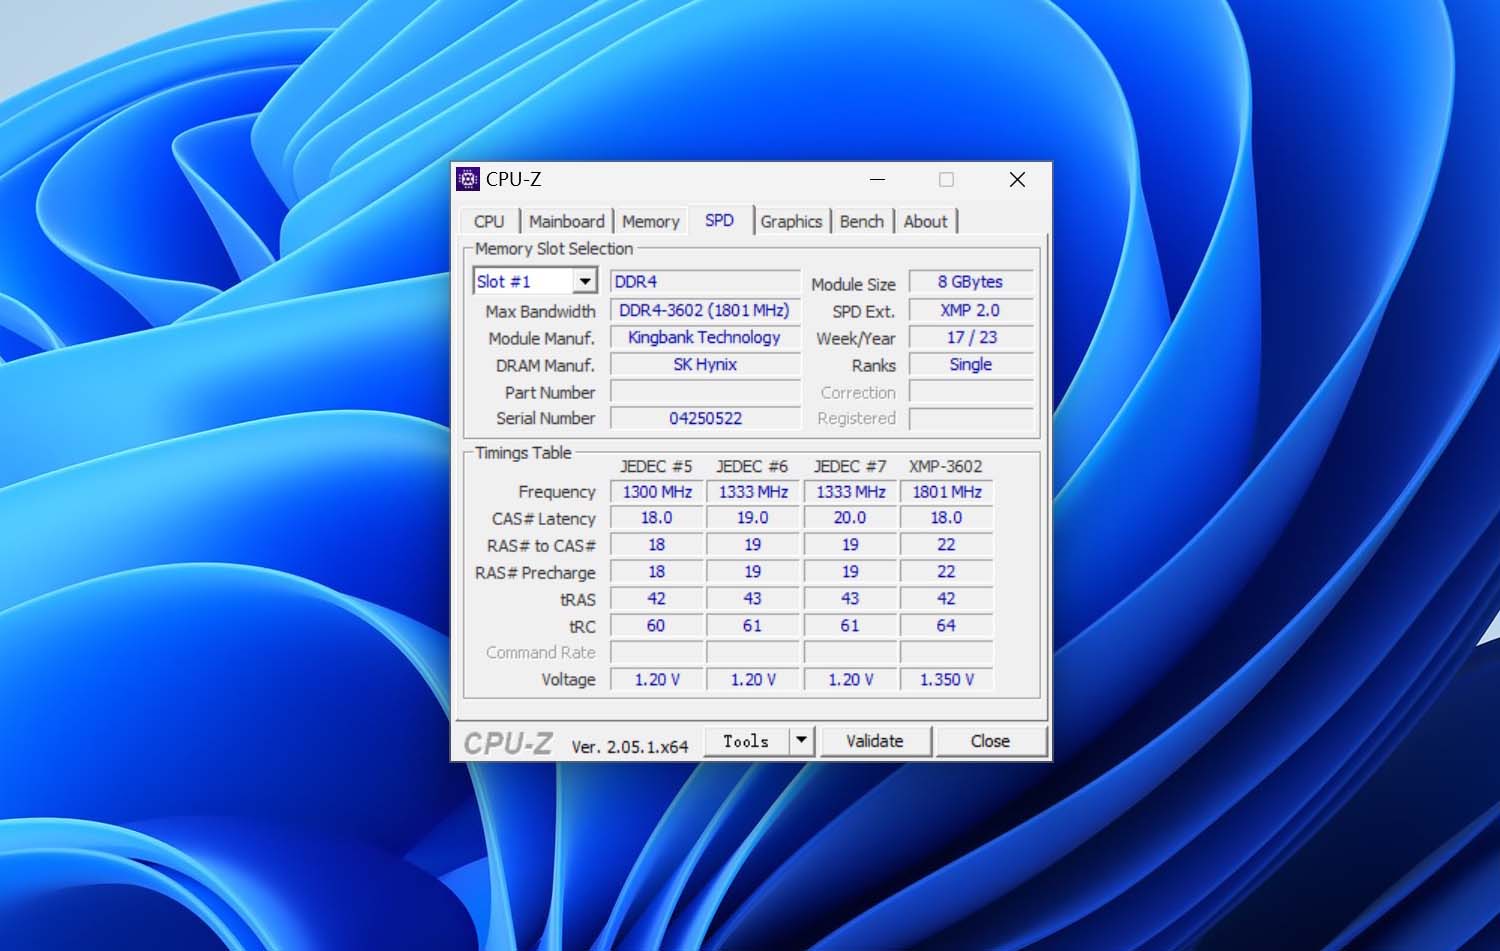This screenshot has height=951, width=1500.
Task: Click the JEDEC #6 CAS# Latency 19.0
Action: click(x=753, y=518)
